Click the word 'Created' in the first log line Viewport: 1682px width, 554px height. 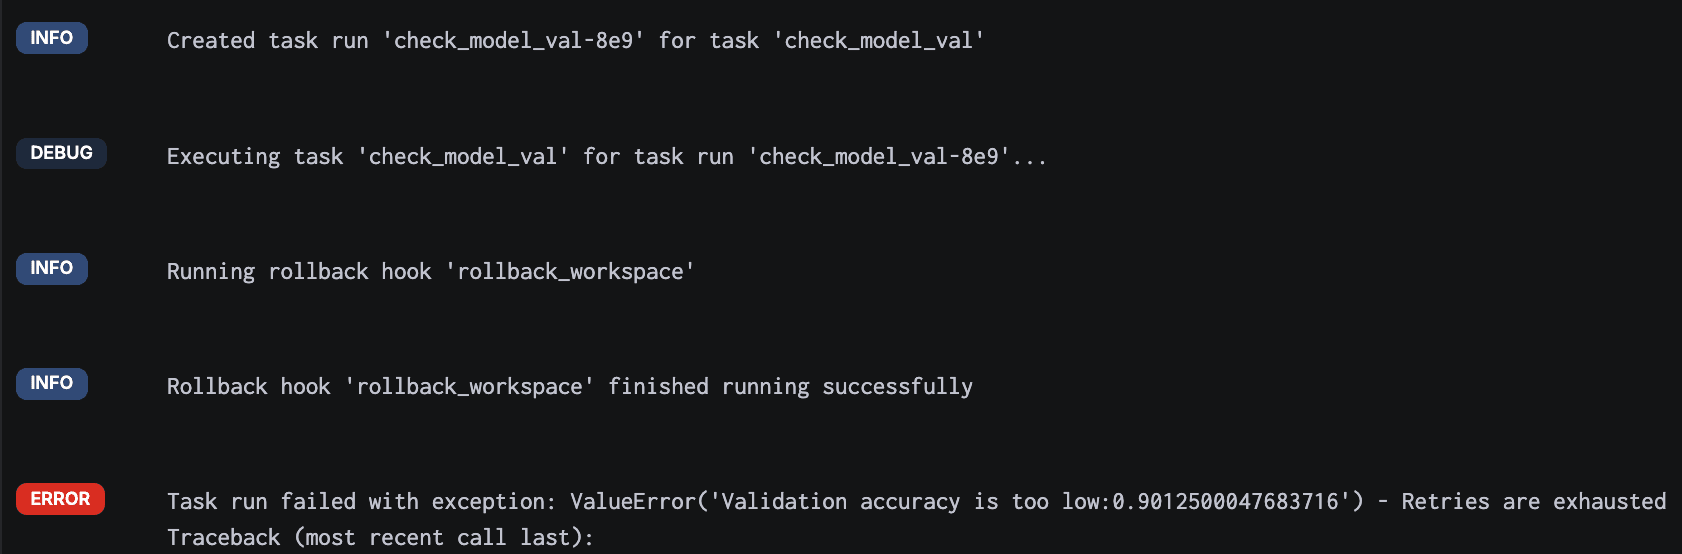[x=211, y=41]
